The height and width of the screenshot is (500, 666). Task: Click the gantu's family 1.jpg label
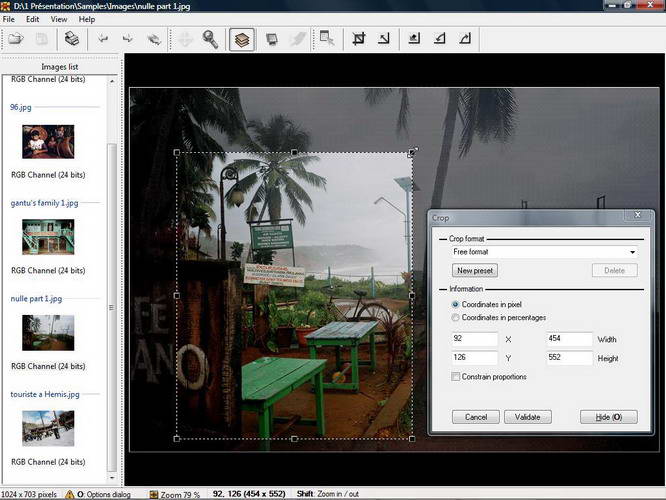pyautogui.click(x=44, y=203)
